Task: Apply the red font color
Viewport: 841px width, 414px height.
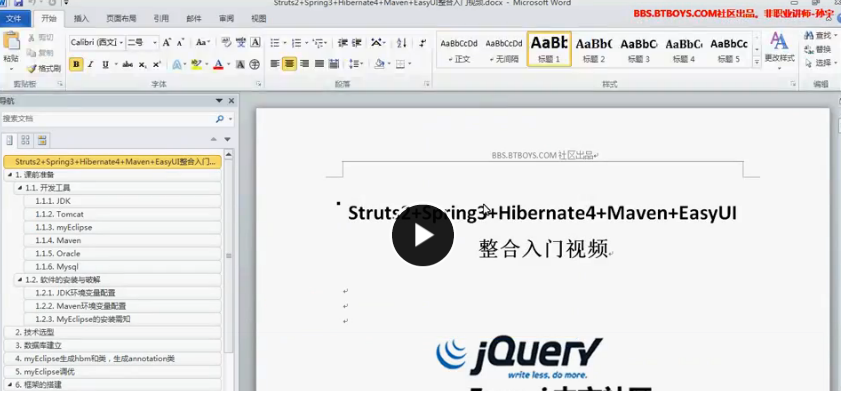Action: point(218,64)
